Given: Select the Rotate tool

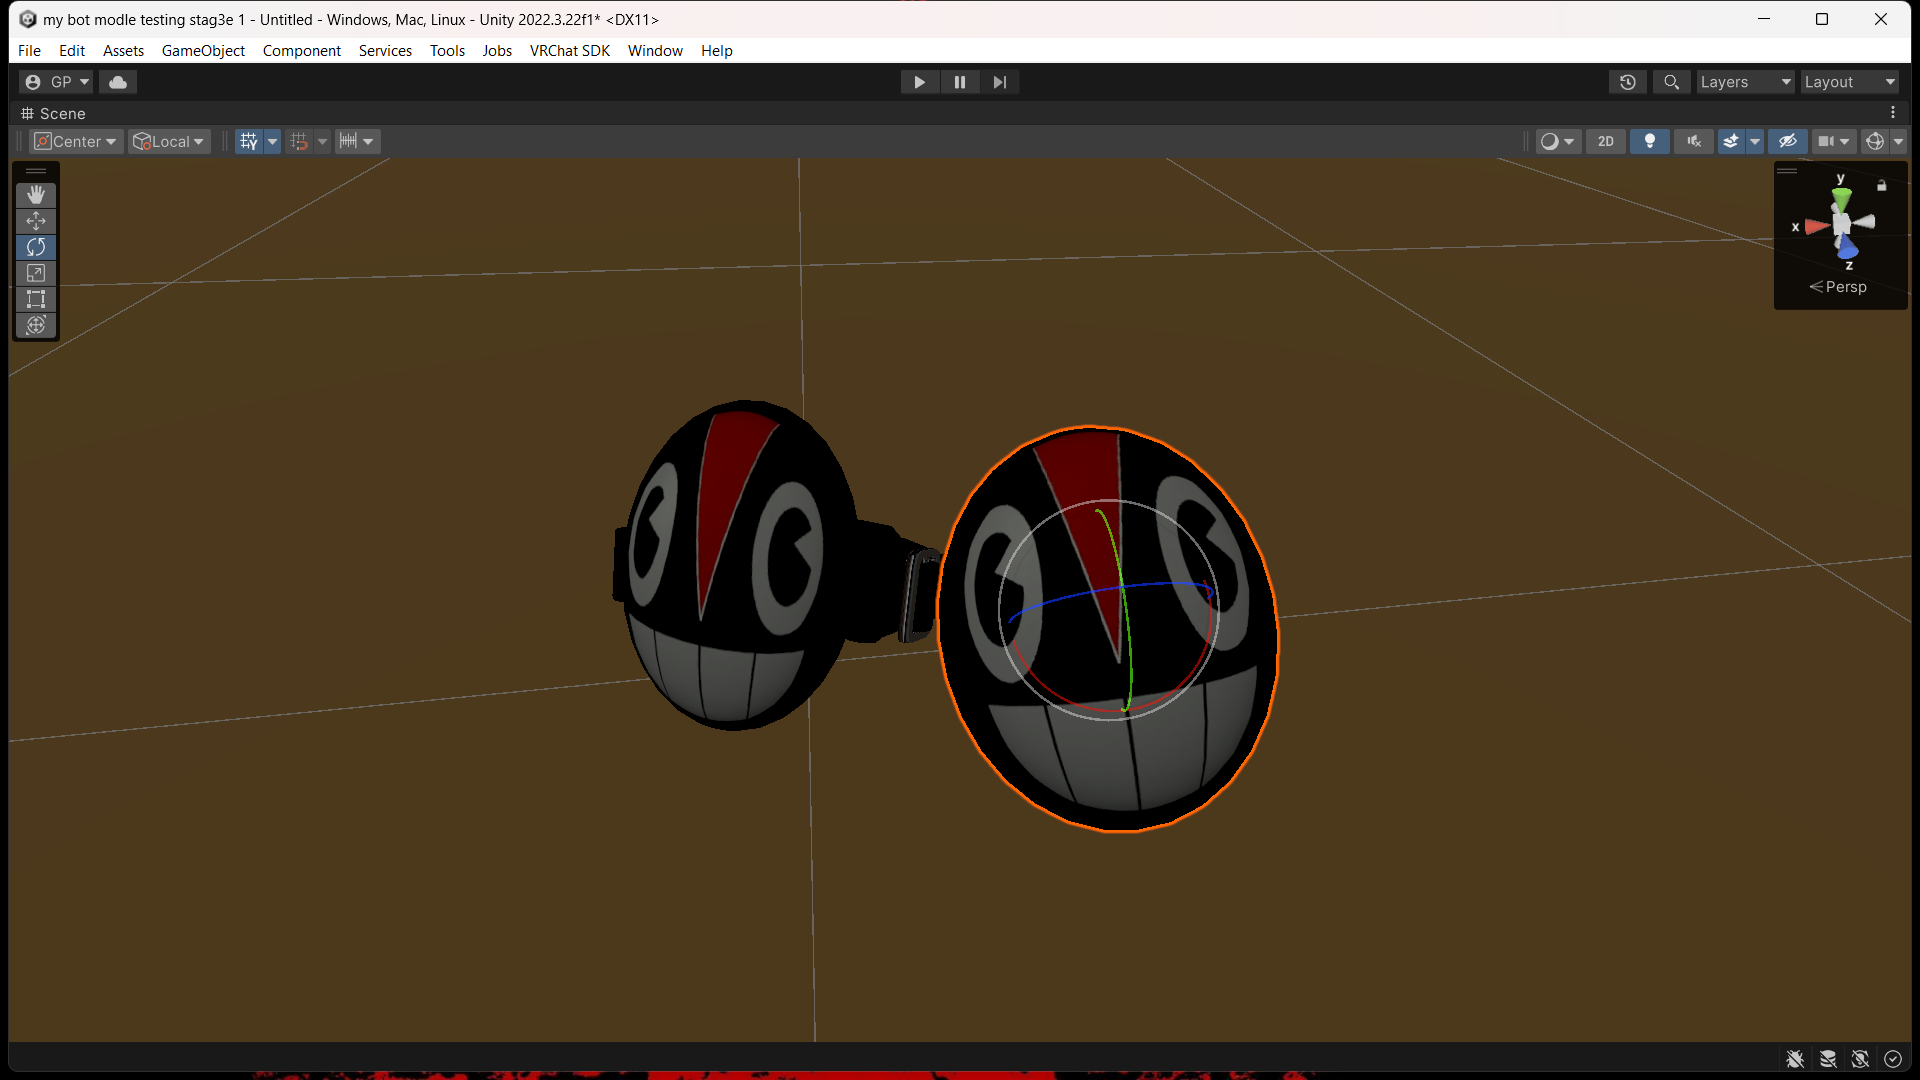Looking at the screenshot, I should (x=36, y=246).
